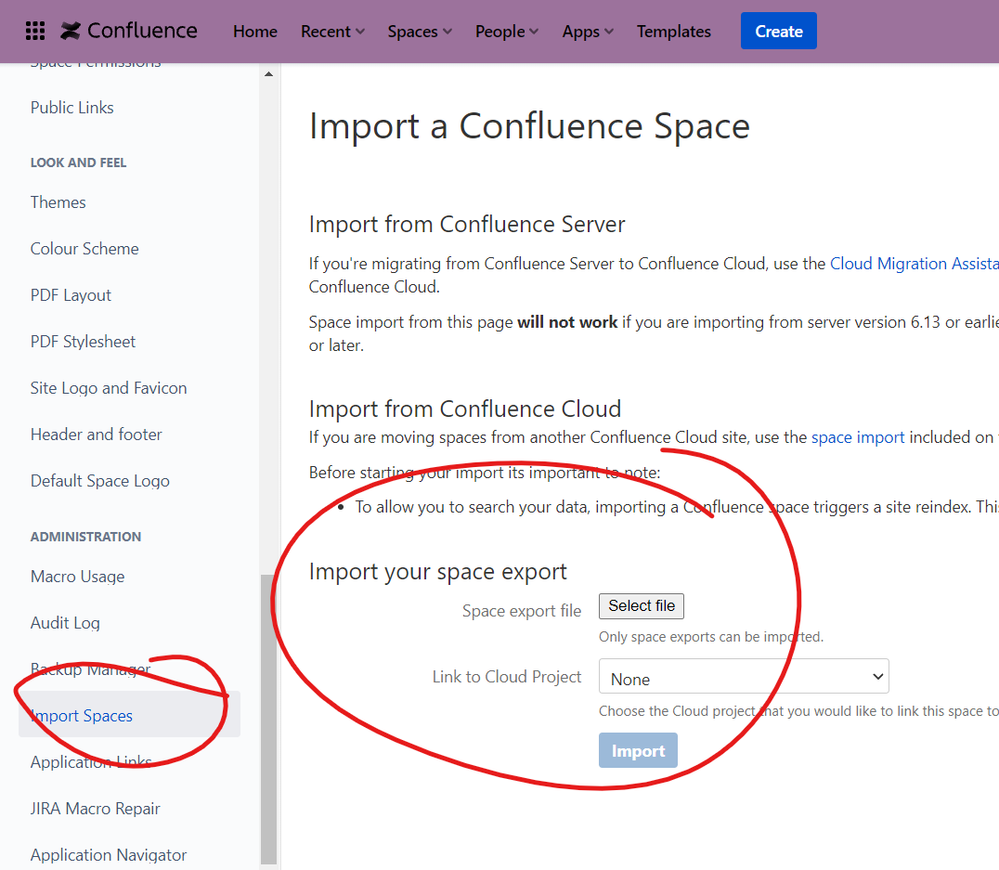The image size is (999, 870).
Task: Open JIRA Macro Repair settings
Action: coord(95,808)
